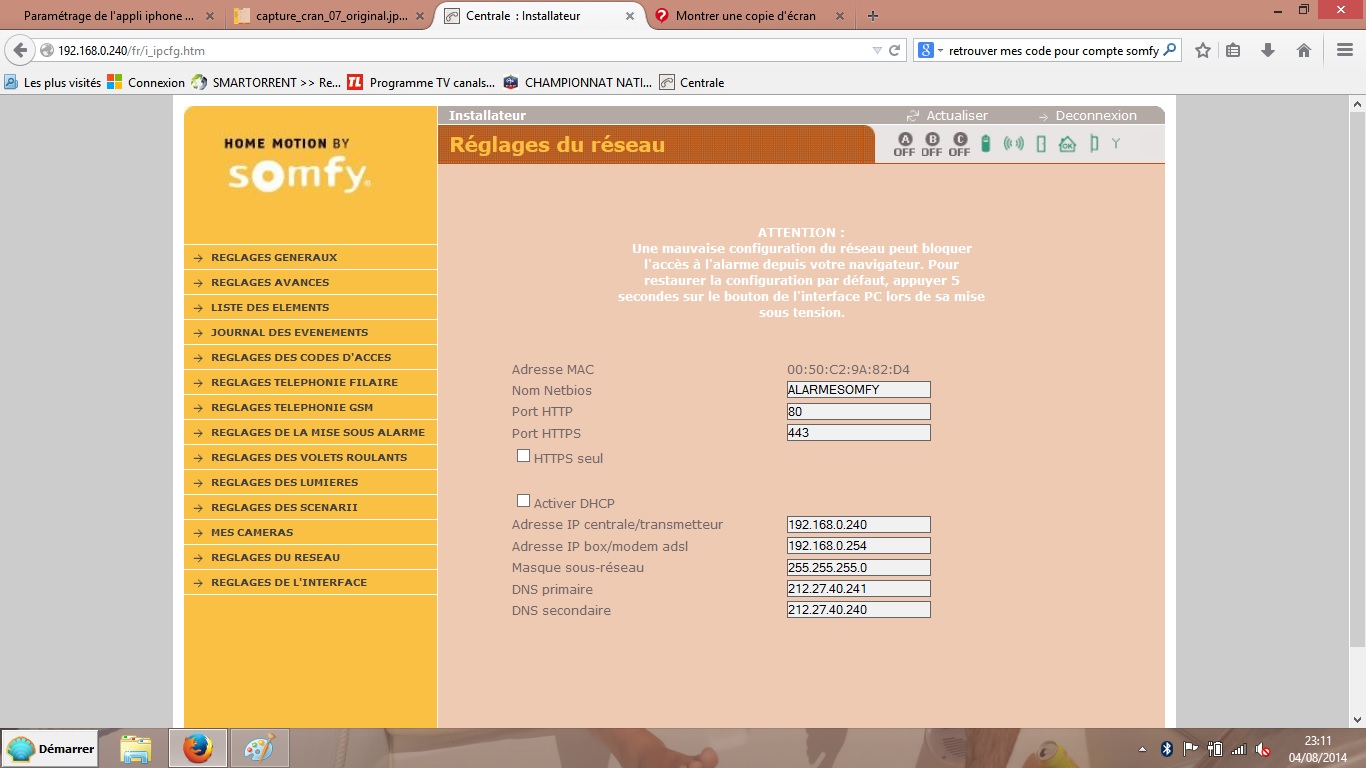Click the house OK status icon
The image size is (1366, 768).
point(1067,144)
